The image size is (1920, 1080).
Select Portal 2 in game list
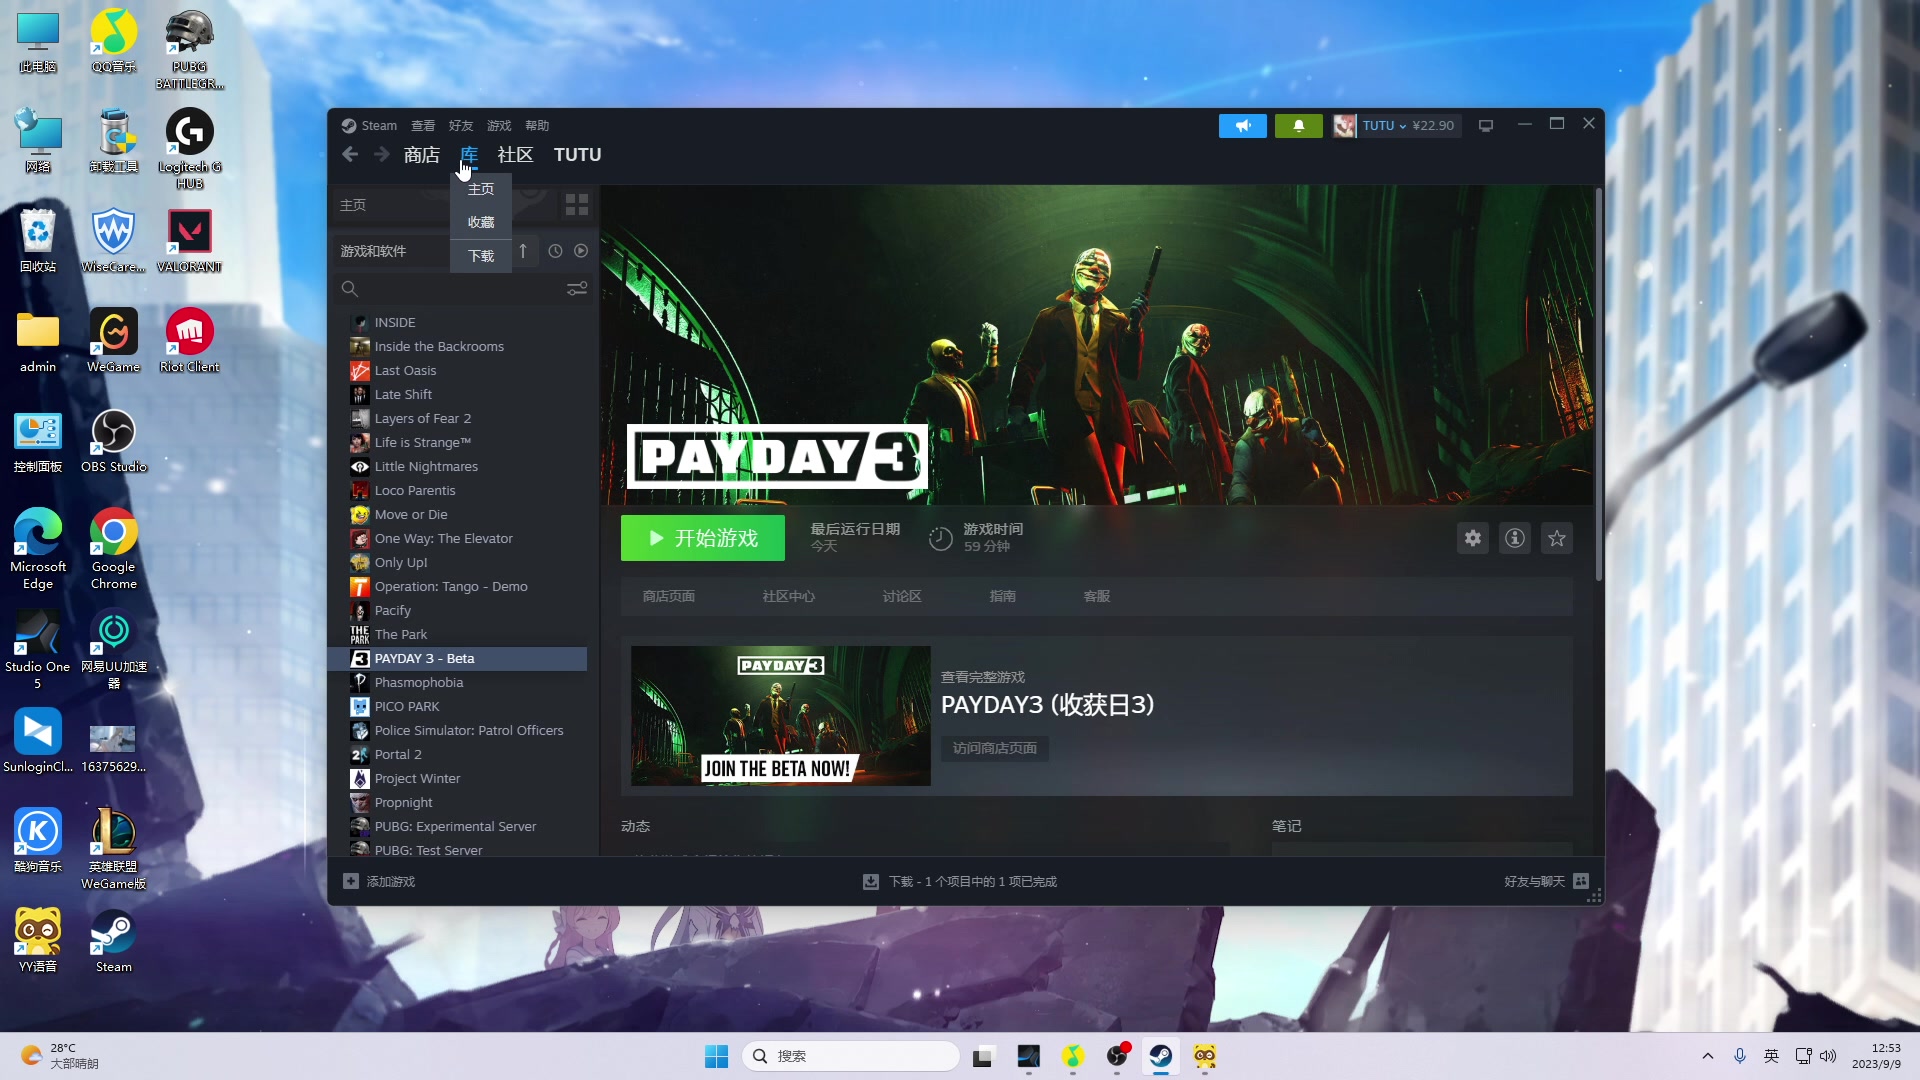pos(398,754)
